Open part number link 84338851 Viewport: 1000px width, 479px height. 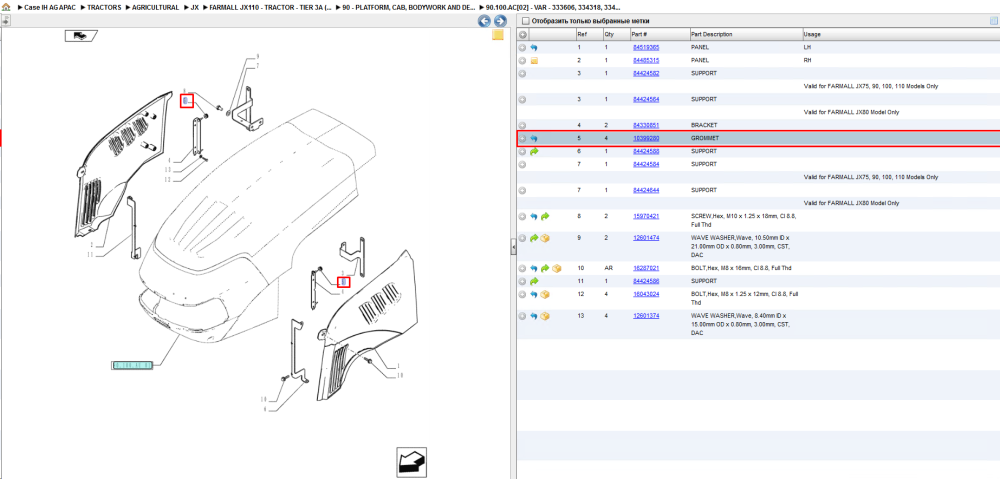click(x=645, y=125)
